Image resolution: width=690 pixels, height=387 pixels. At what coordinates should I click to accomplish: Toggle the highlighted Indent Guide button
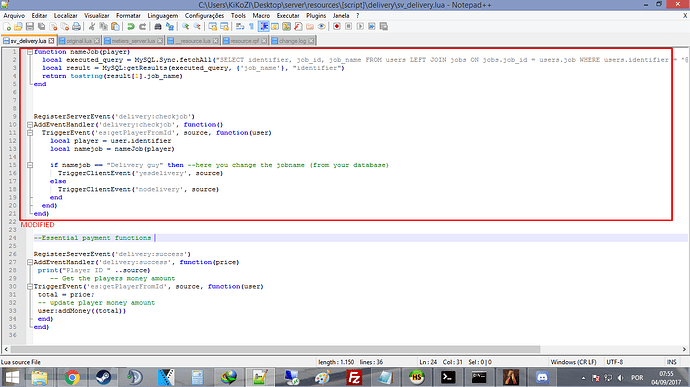(264, 26)
